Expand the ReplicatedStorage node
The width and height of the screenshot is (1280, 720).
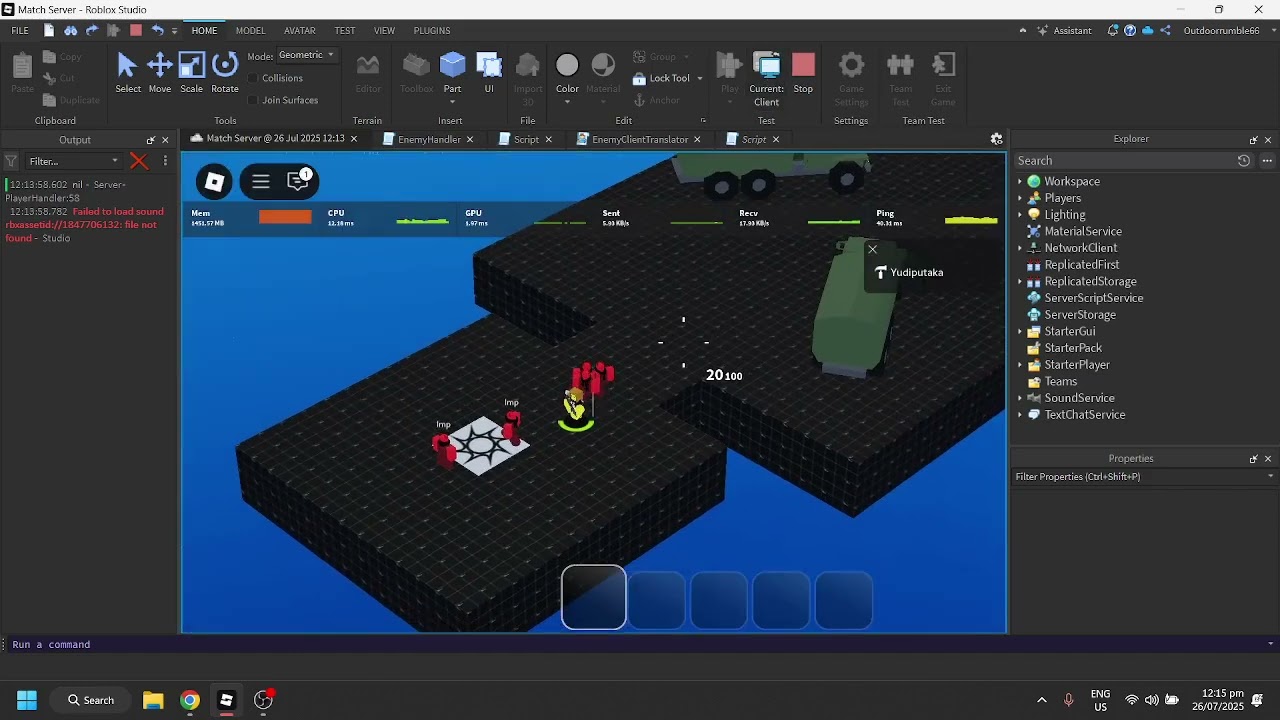(x=1020, y=282)
